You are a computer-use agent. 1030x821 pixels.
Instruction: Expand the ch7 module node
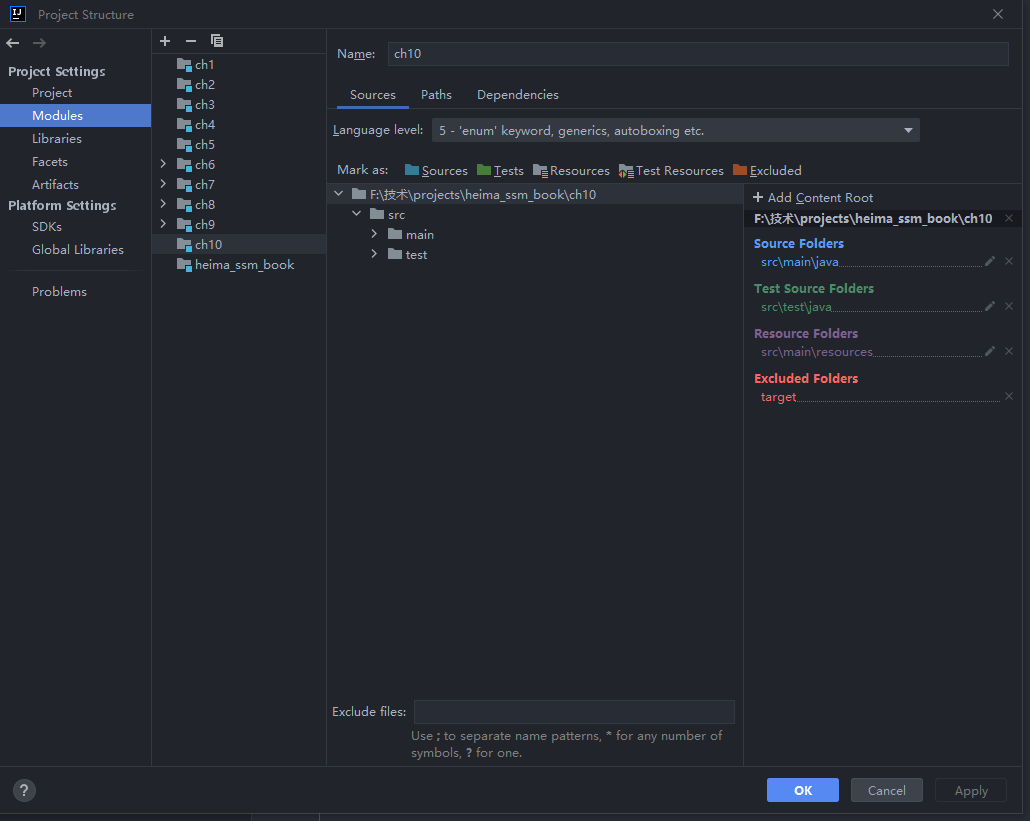click(163, 184)
